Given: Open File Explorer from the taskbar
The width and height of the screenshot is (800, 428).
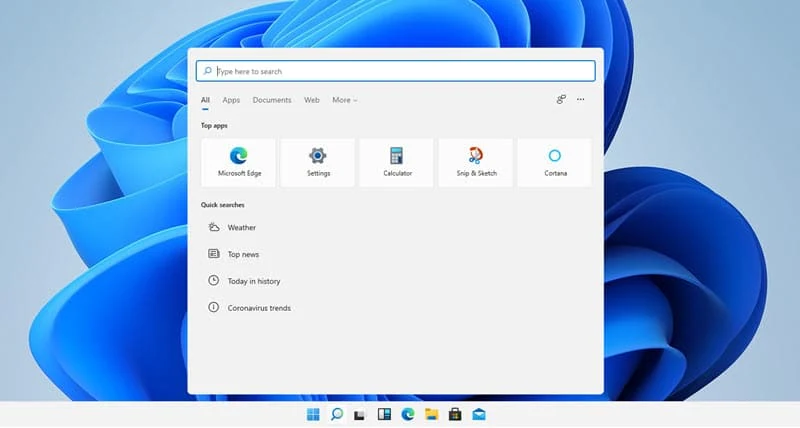Looking at the screenshot, I should [432, 414].
